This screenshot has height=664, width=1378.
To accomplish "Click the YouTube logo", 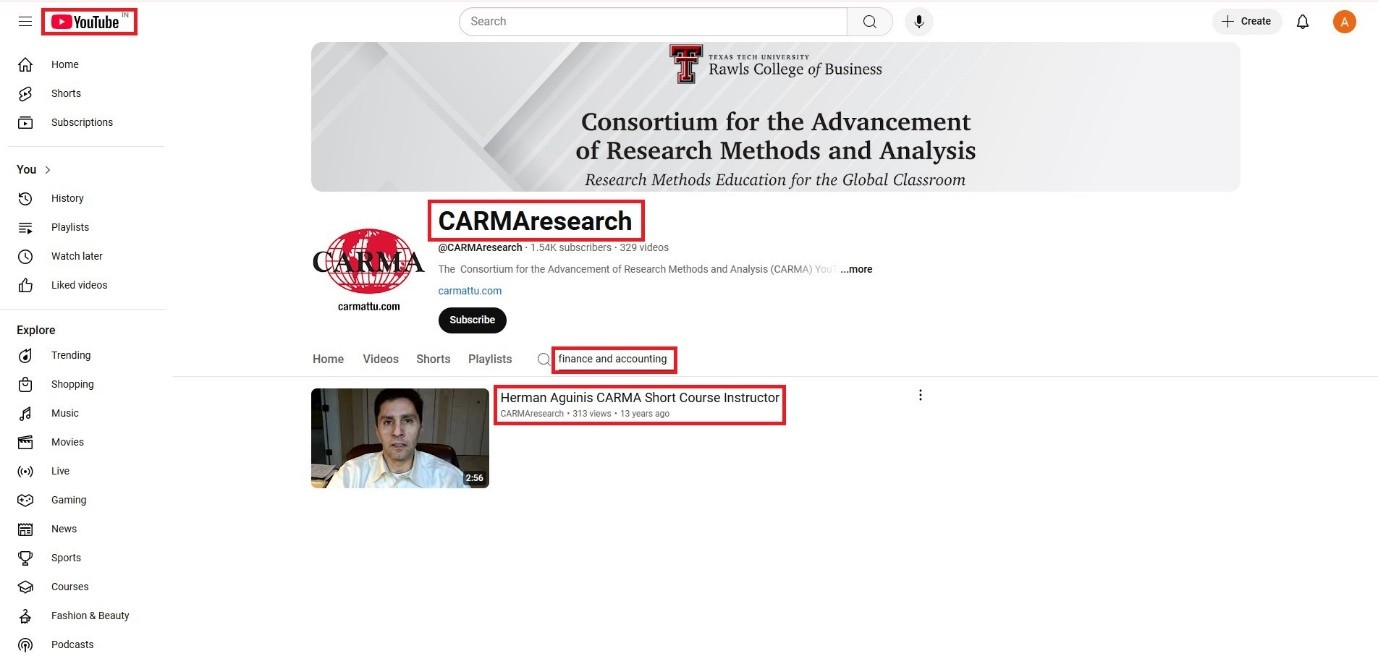I will tap(89, 21).
